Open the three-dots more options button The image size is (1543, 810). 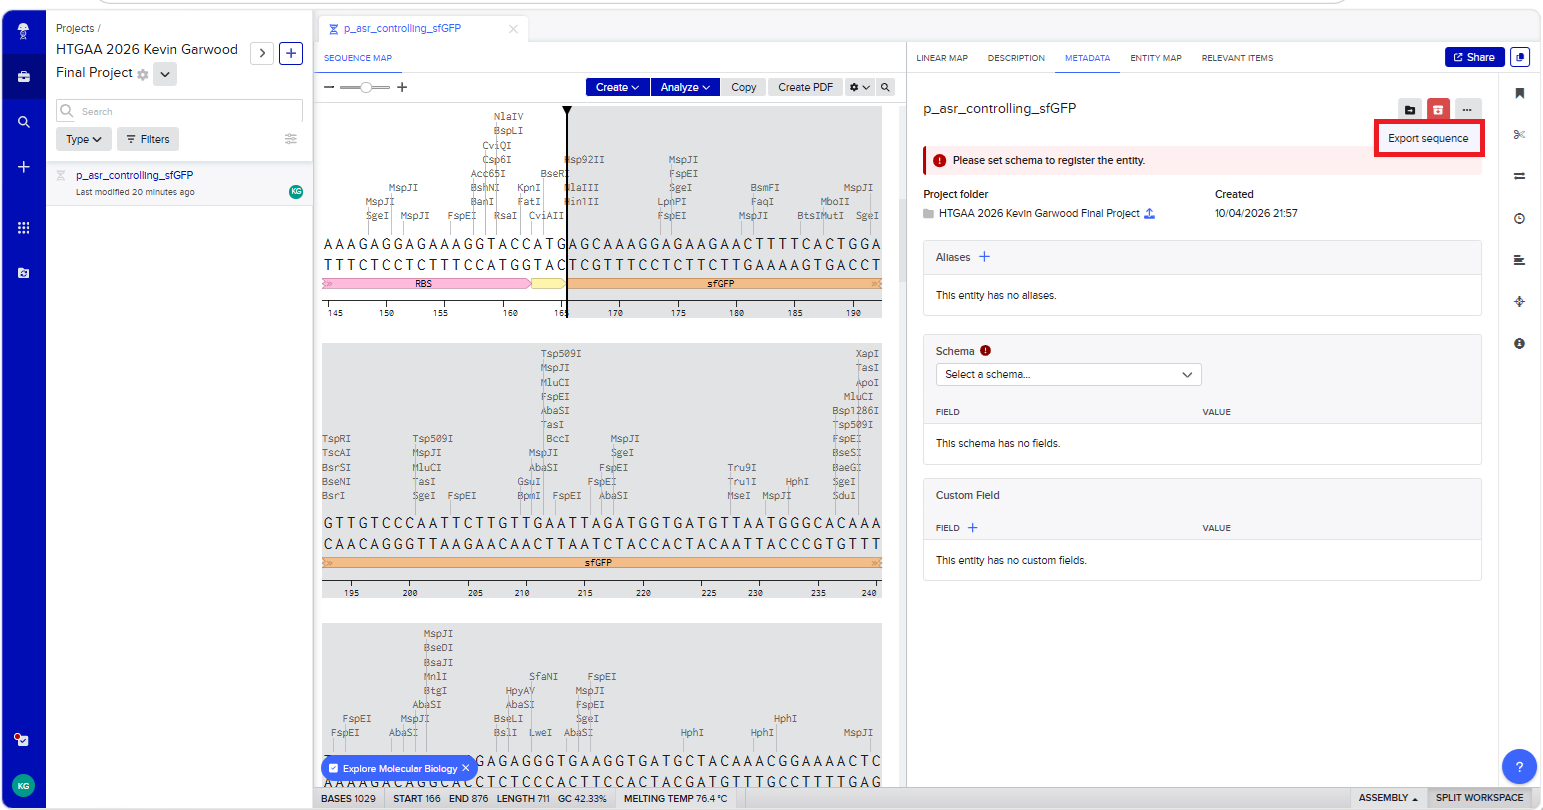pyautogui.click(x=1467, y=110)
